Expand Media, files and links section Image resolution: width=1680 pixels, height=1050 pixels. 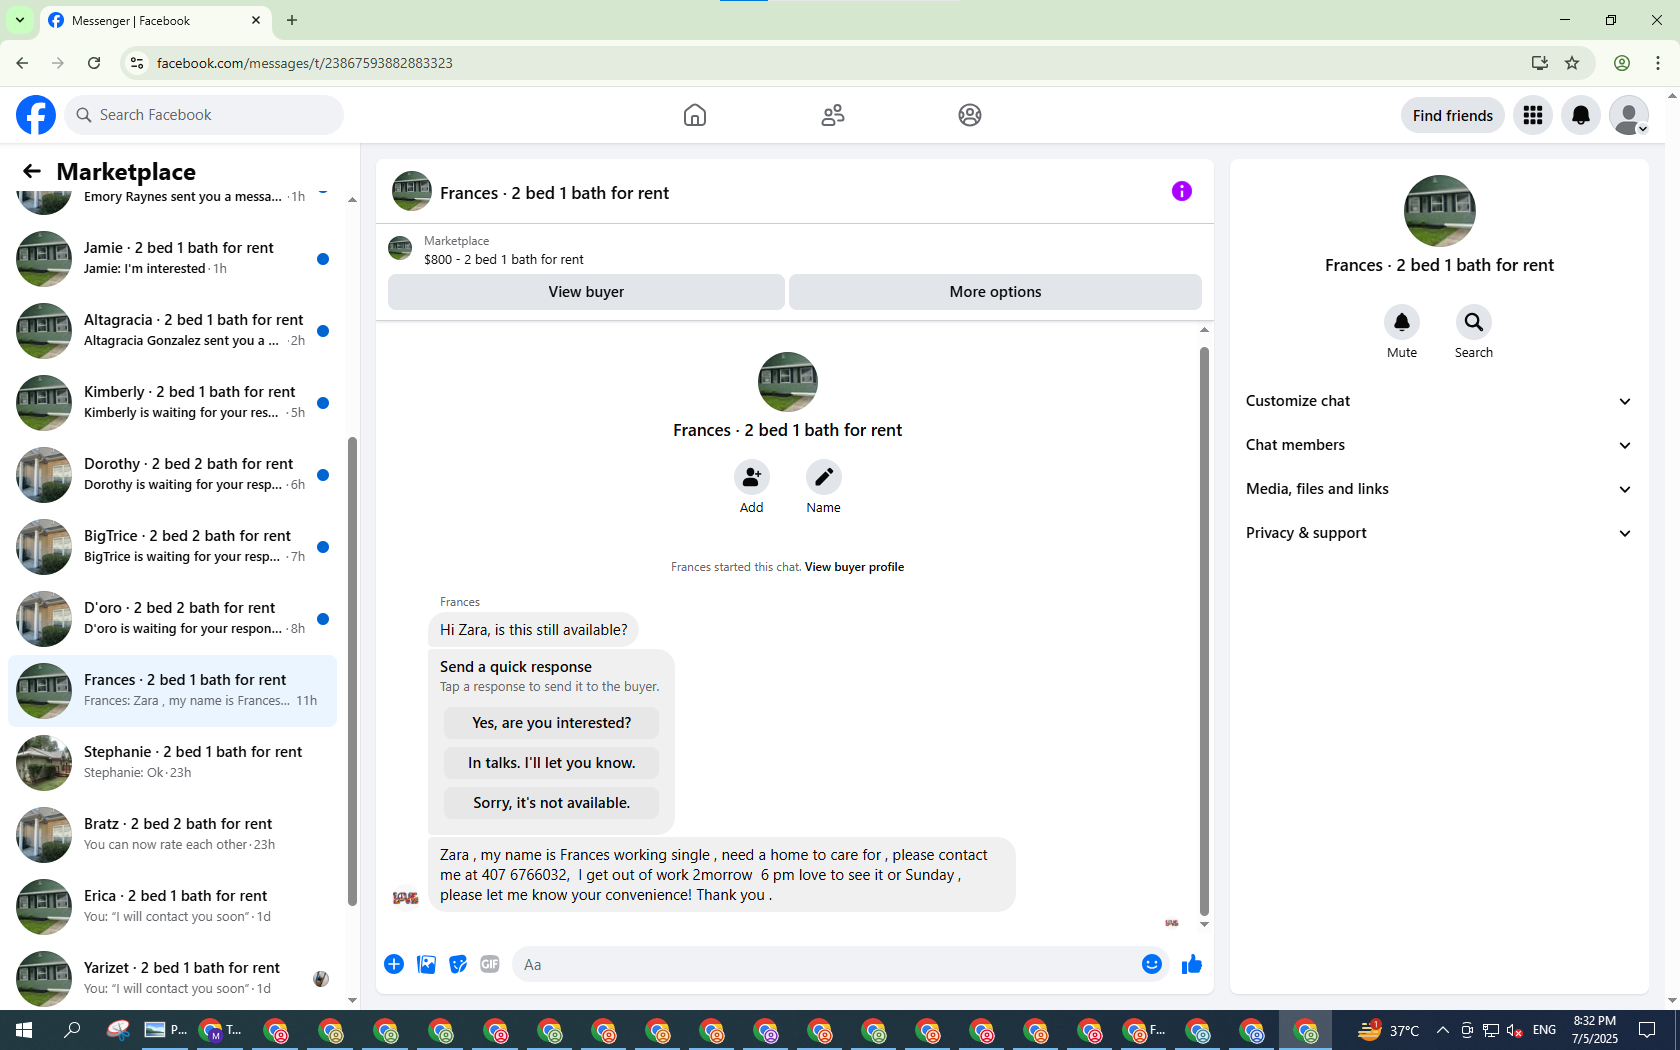click(x=1439, y=489)
